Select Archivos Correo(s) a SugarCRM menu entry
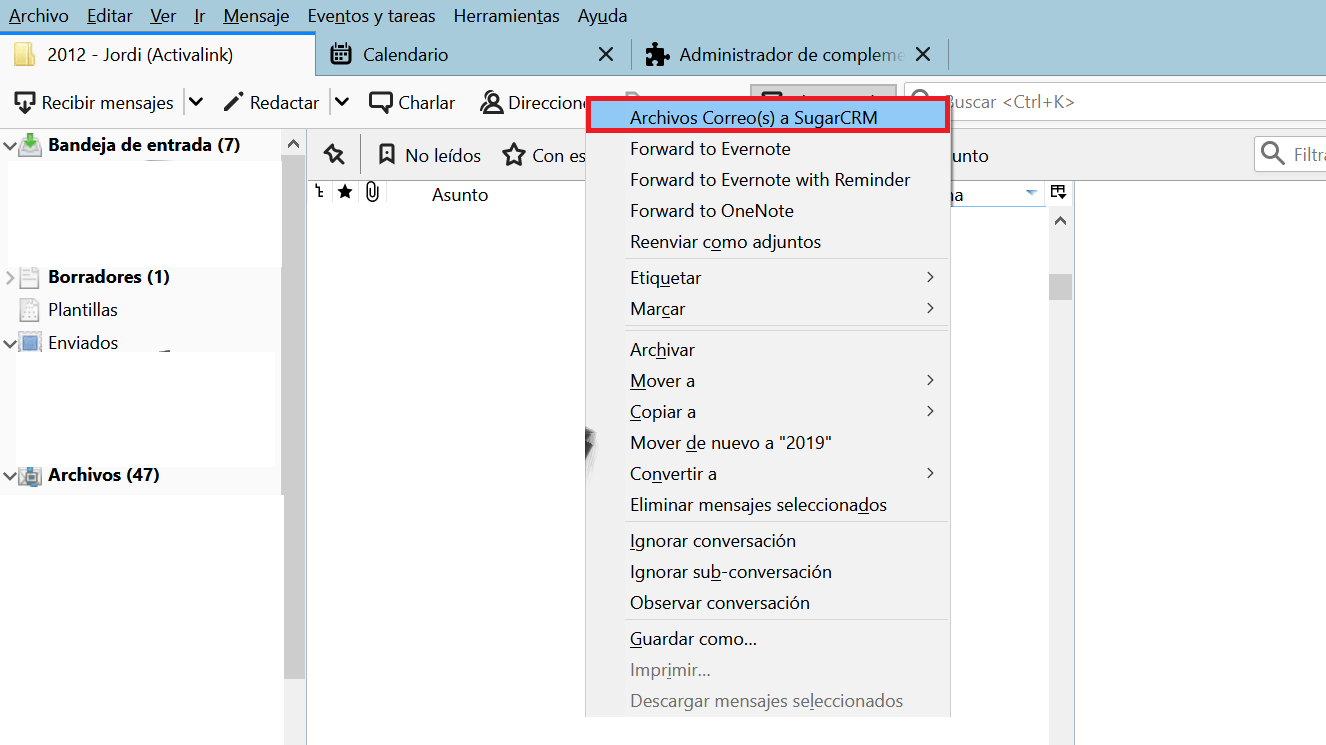 tap(753, 118)
